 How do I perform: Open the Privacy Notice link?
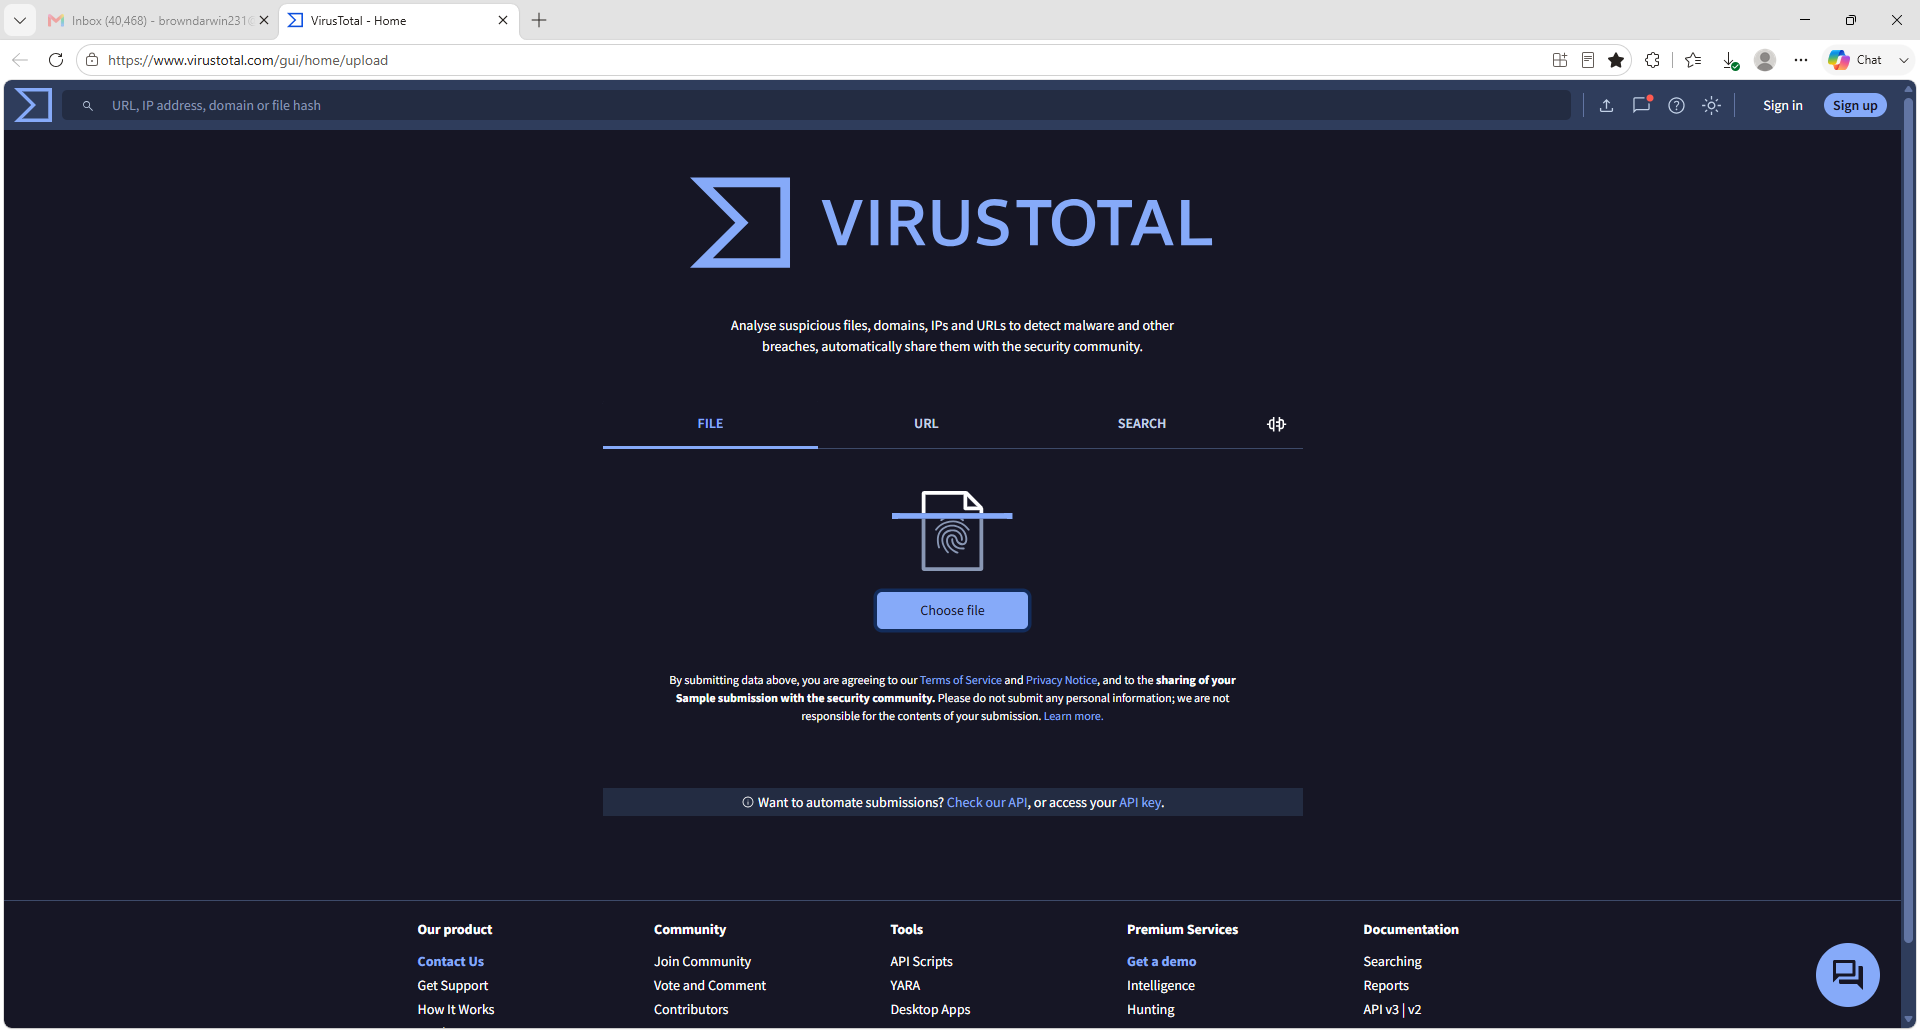(1061, 680)
